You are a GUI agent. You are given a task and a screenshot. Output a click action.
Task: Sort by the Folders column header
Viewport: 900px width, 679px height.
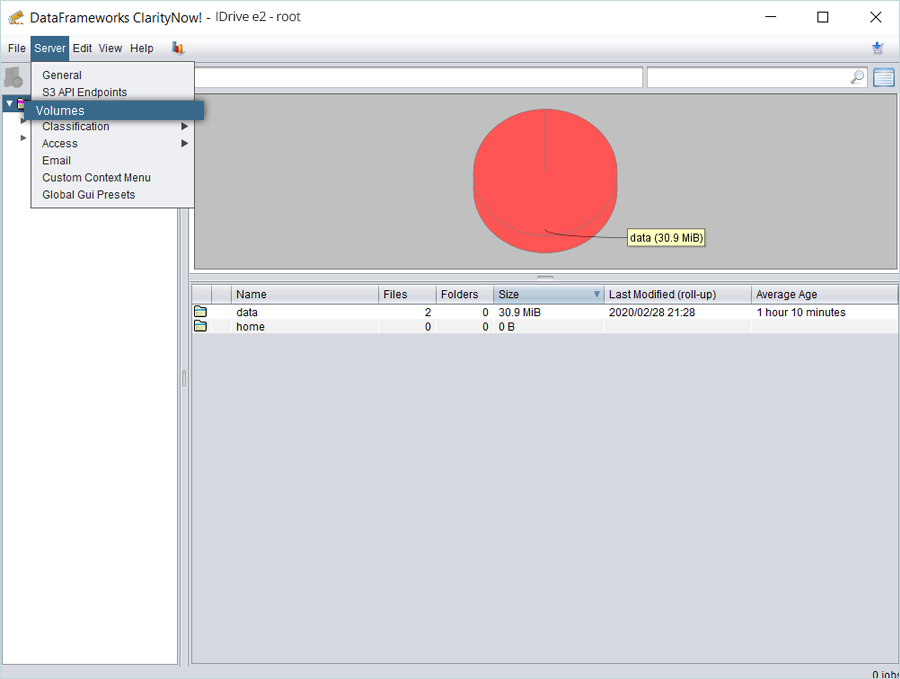465,294
